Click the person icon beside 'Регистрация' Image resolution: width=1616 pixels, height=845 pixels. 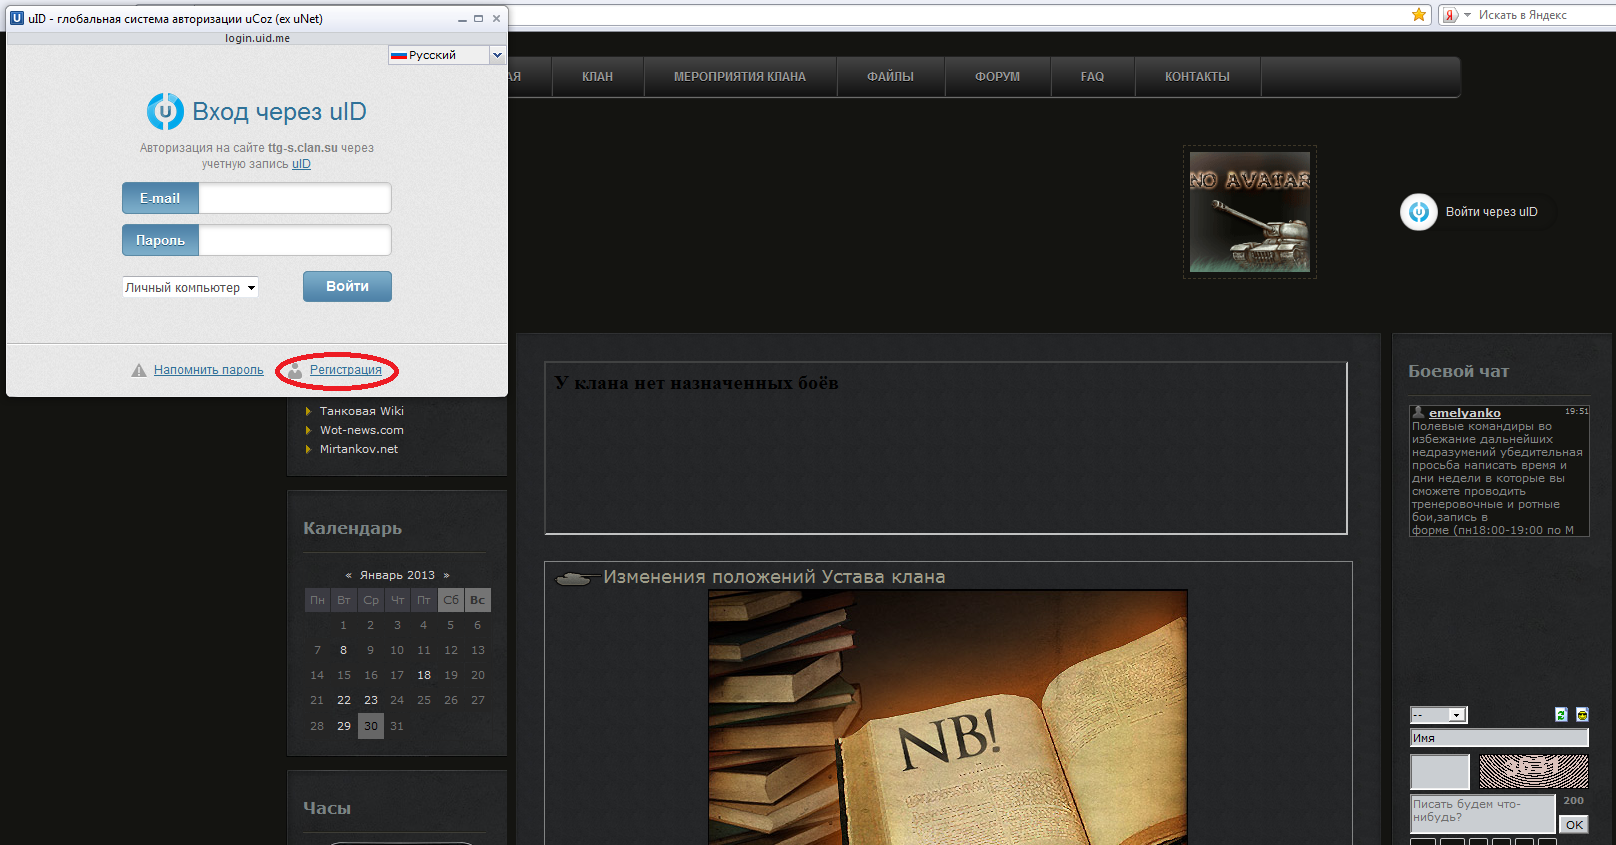(x=295, y=370)
